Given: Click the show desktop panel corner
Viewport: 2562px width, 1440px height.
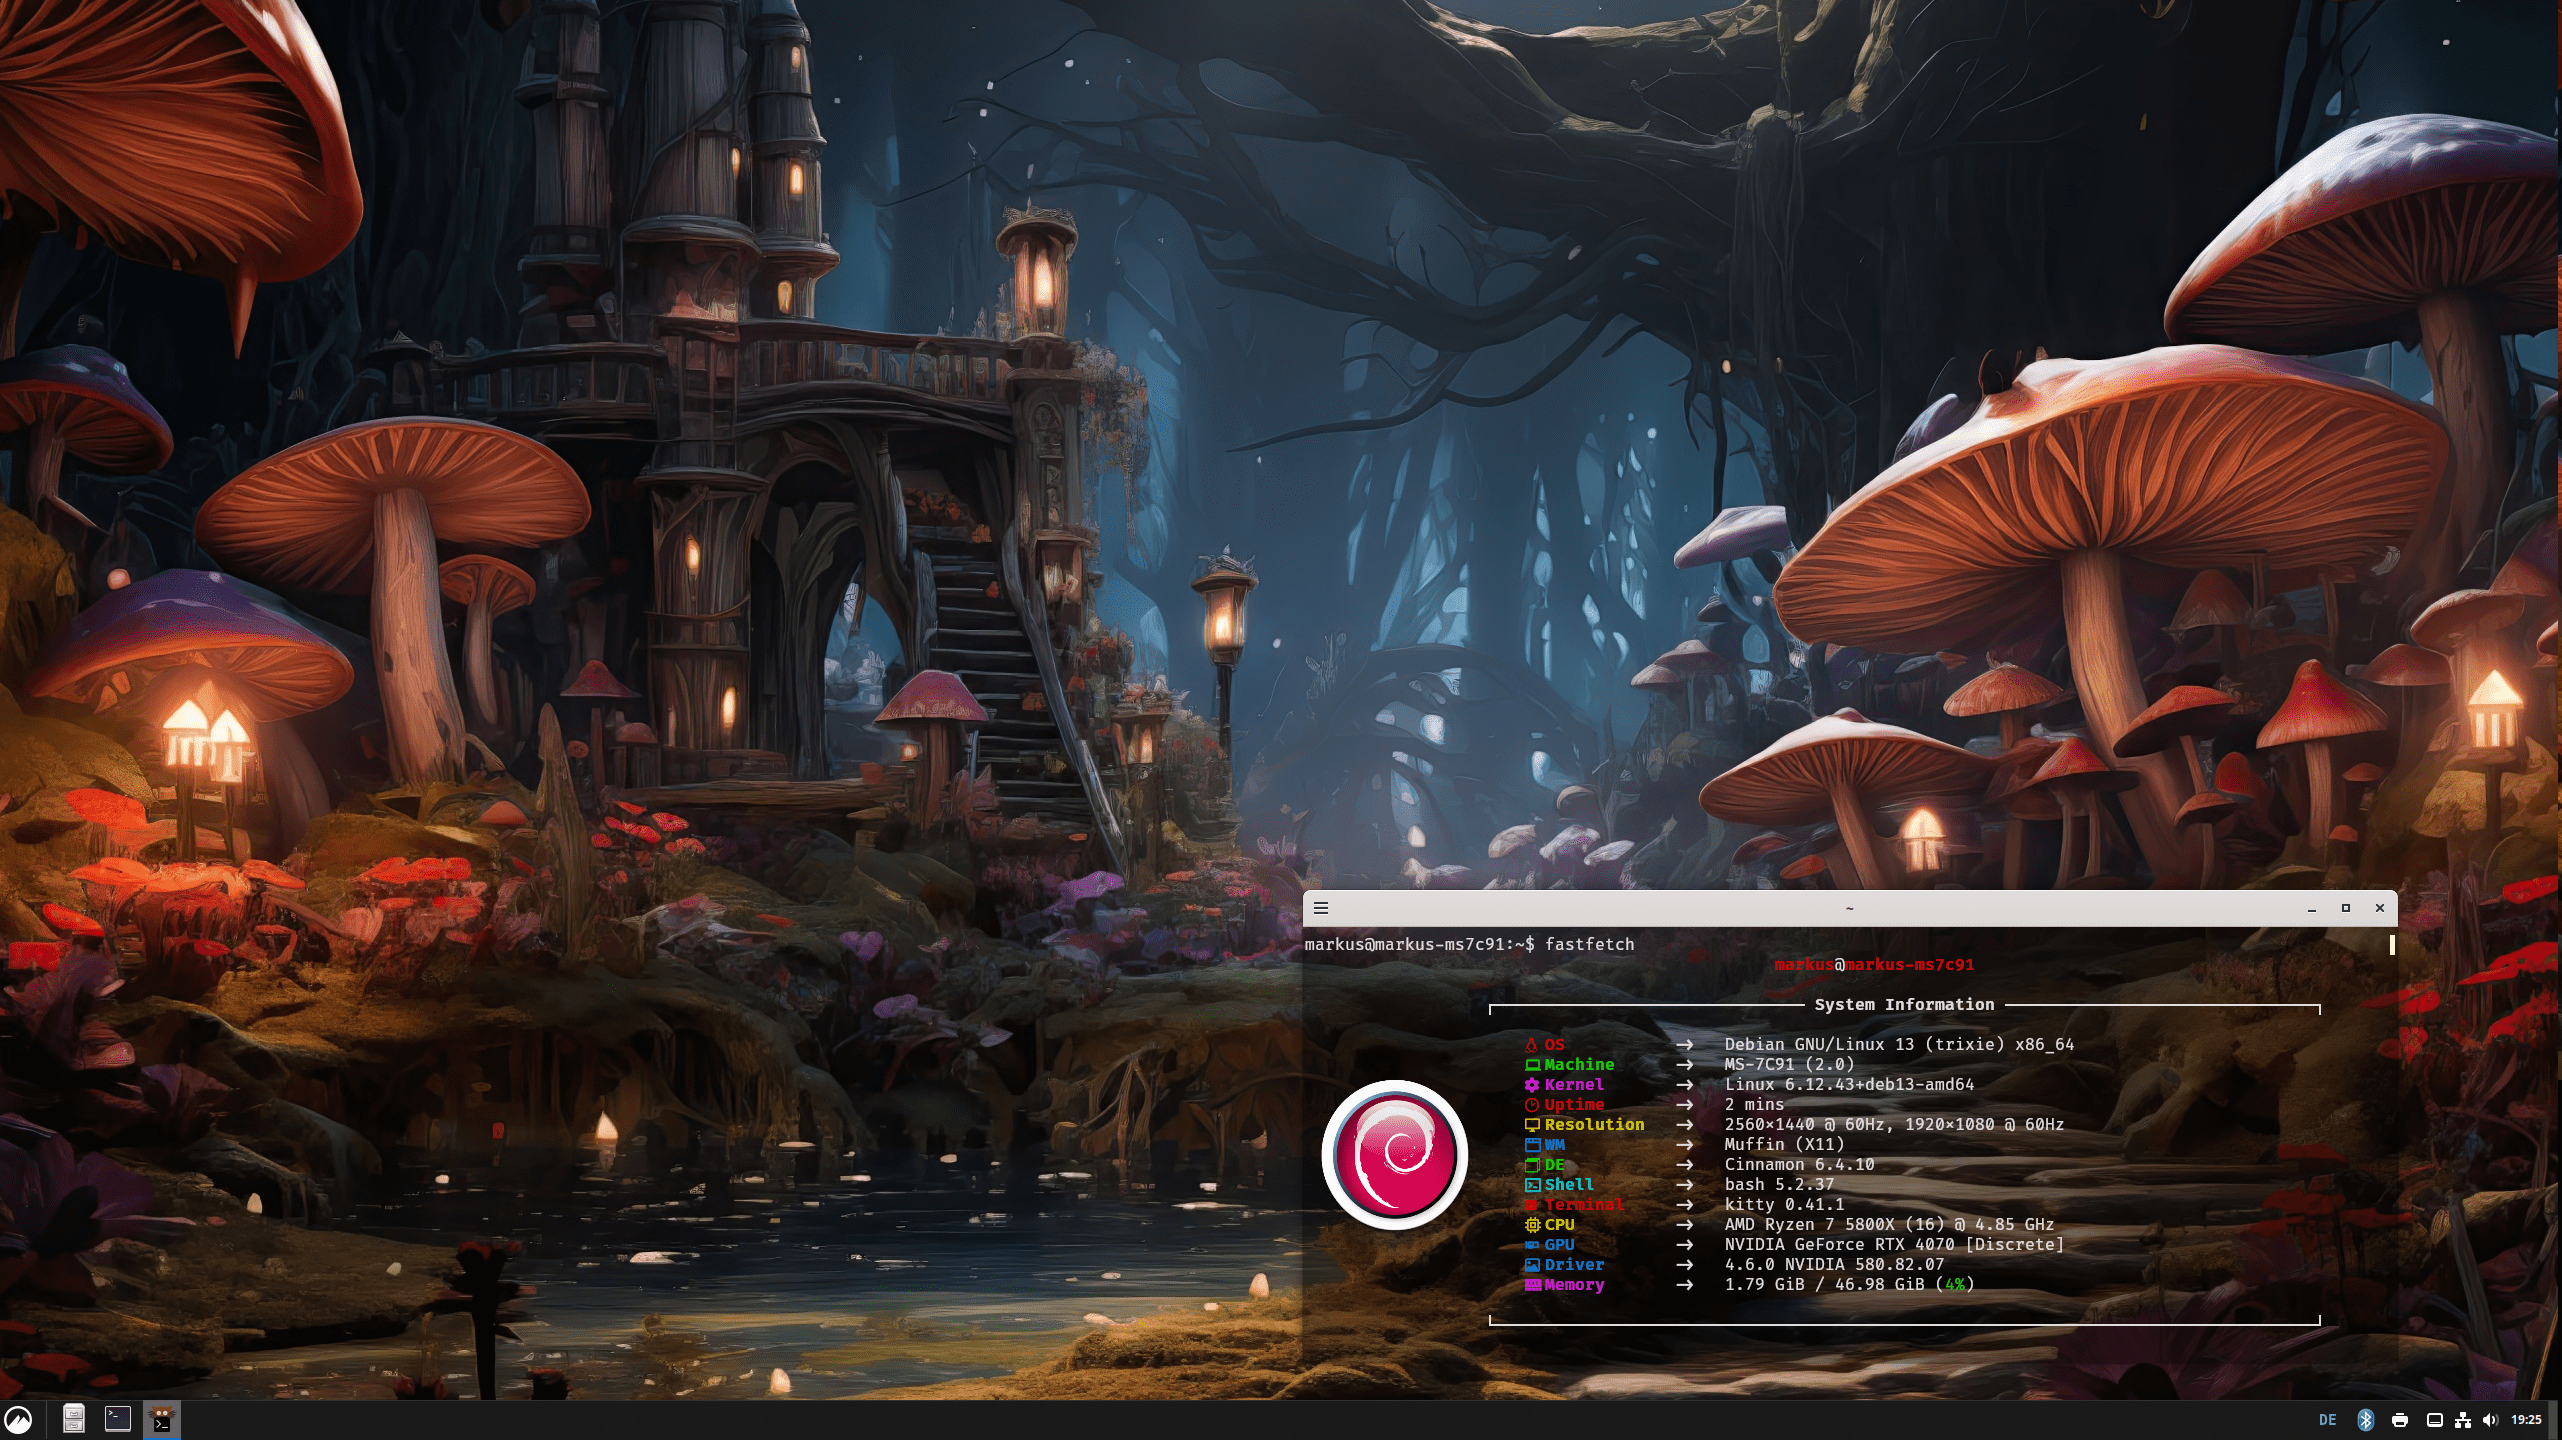Looking at the screenshot, I should 2555,1420.
